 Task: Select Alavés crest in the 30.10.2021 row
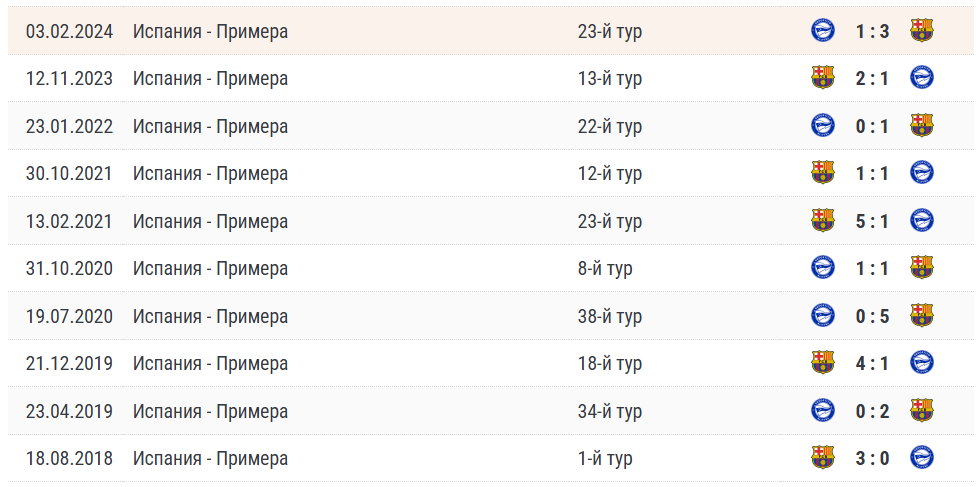click(x=921, y=173)
